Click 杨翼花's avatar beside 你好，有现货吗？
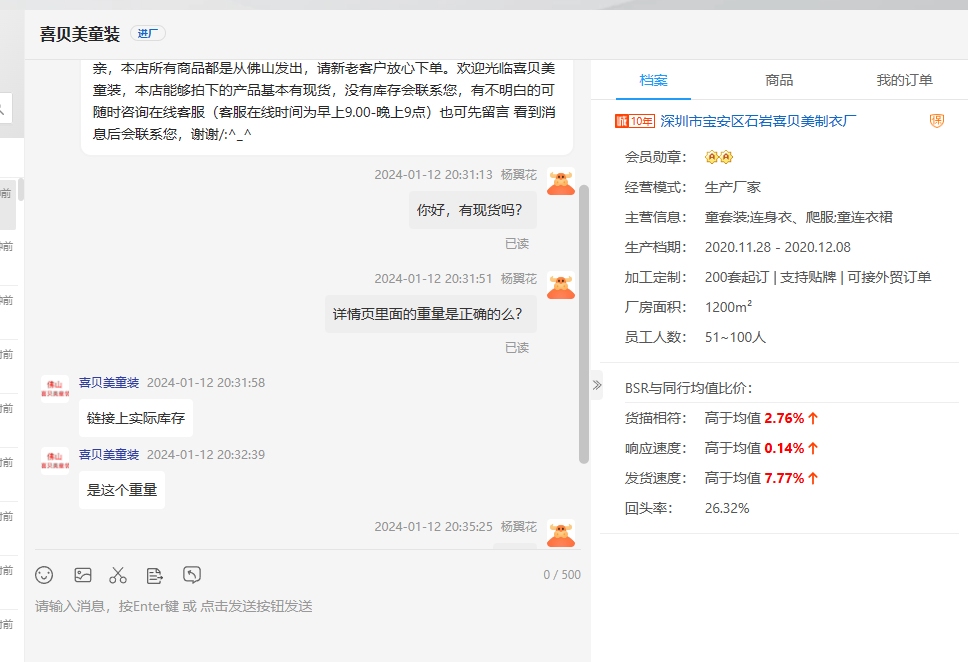Image resolution: width=968 pixels, height=662 pixels. click(561, 182)
